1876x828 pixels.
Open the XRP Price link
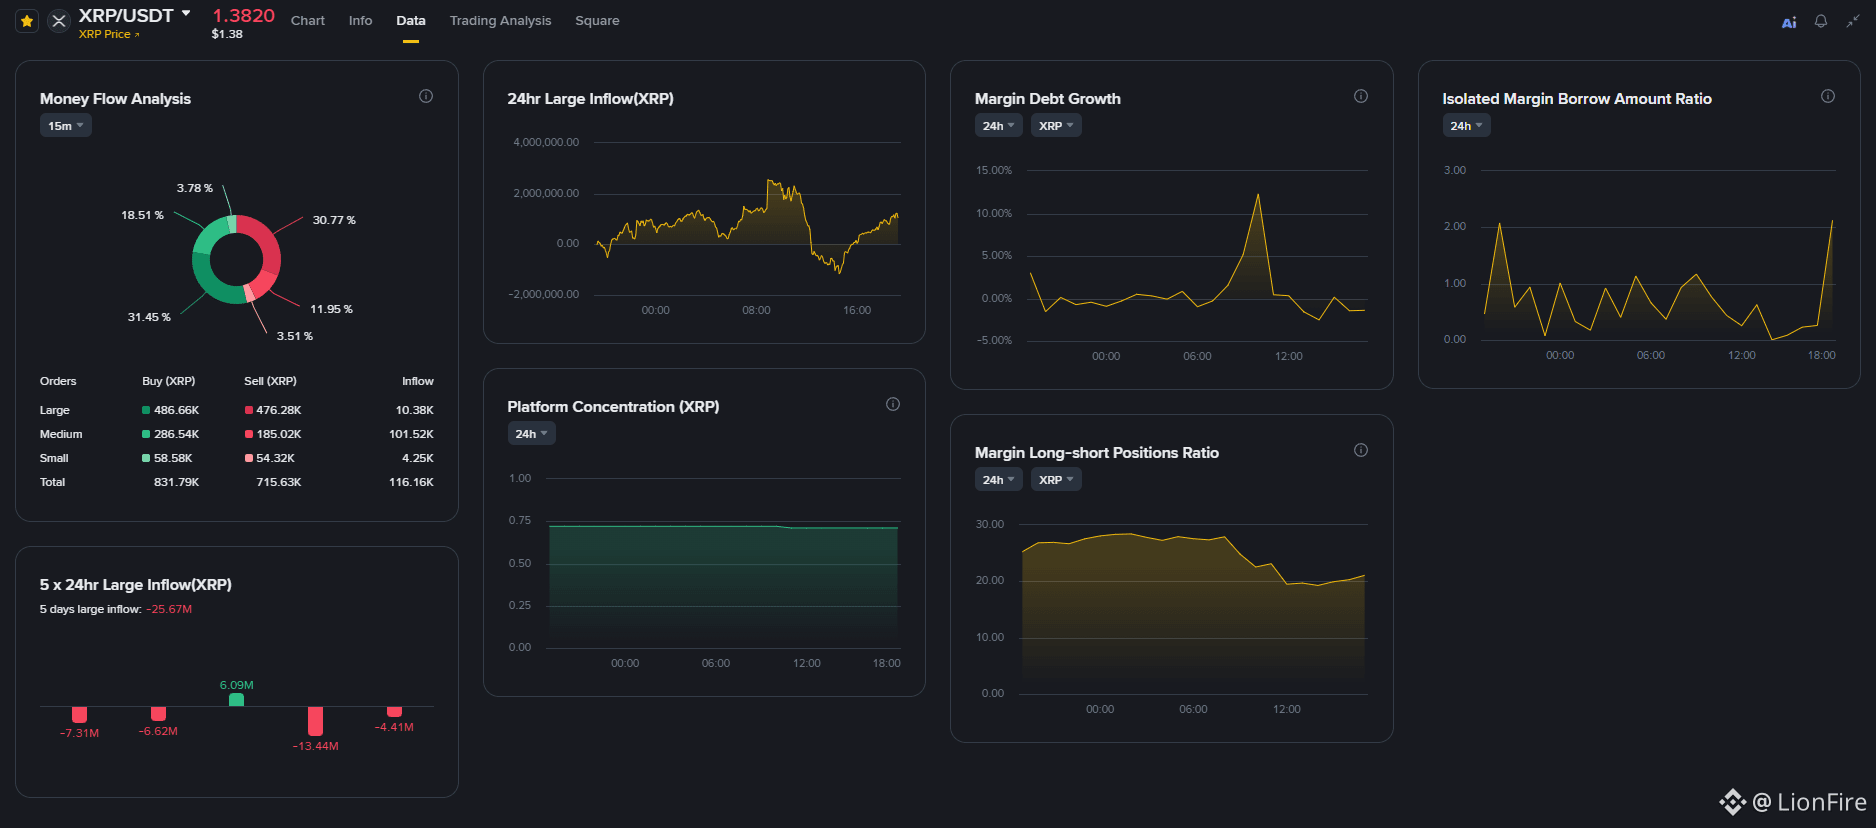109,34
